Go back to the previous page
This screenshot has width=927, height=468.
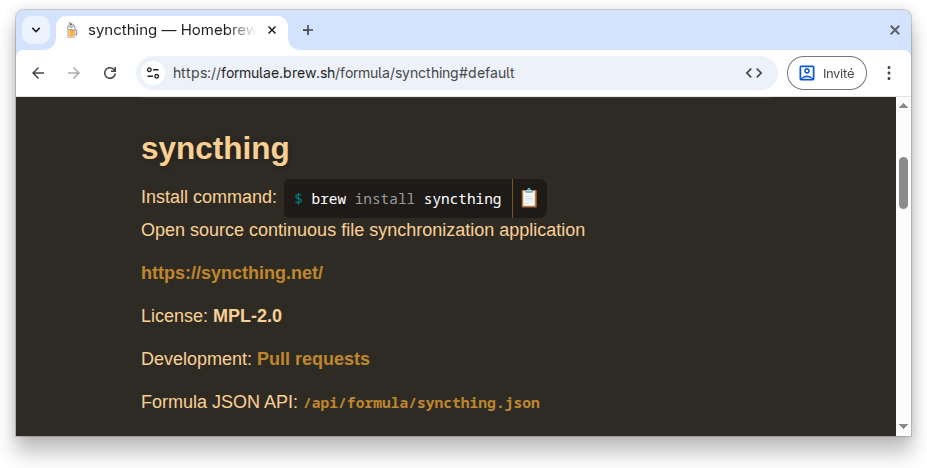[x=38, y=73]
